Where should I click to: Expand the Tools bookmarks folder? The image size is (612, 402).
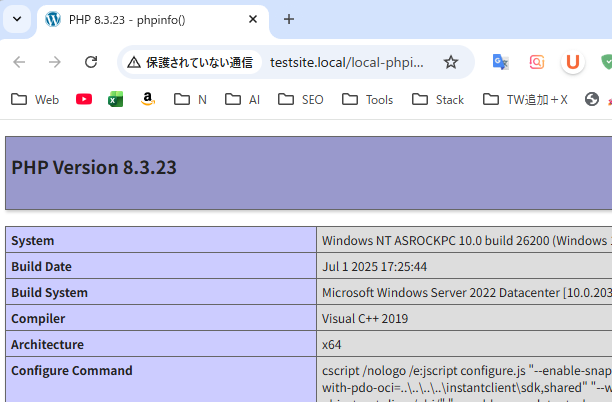click(x=367, y=99)
